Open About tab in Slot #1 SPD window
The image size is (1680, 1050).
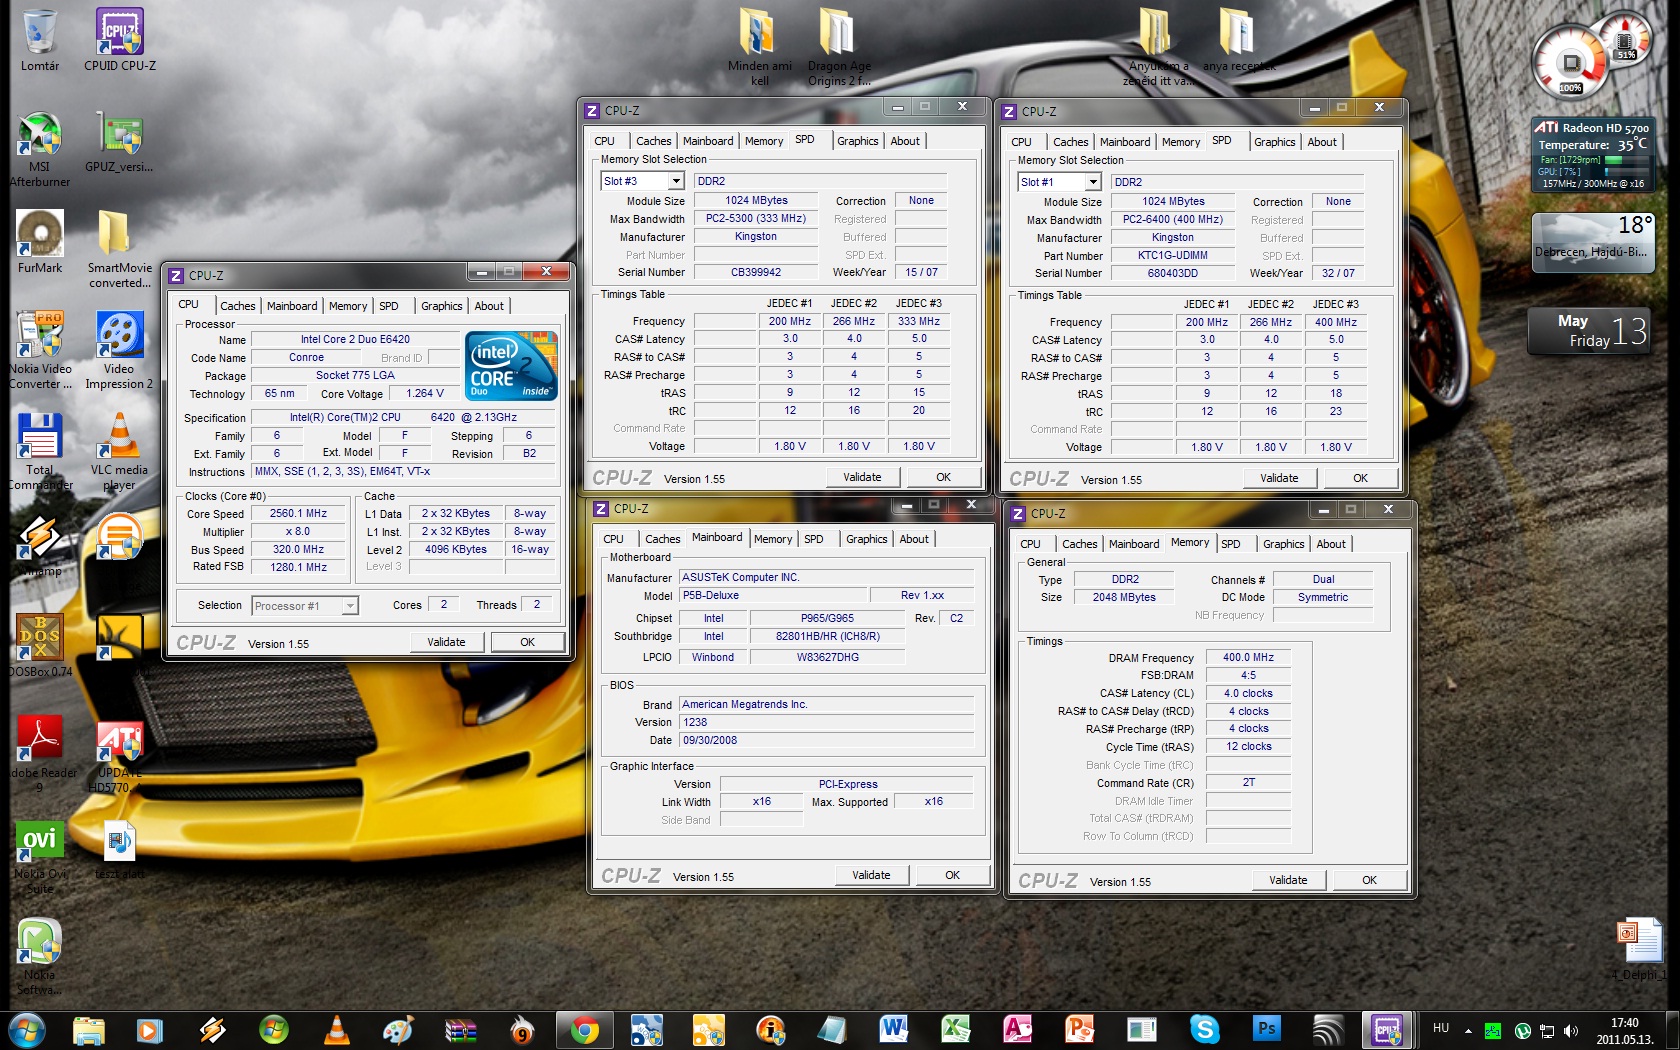pos(1322,142)
